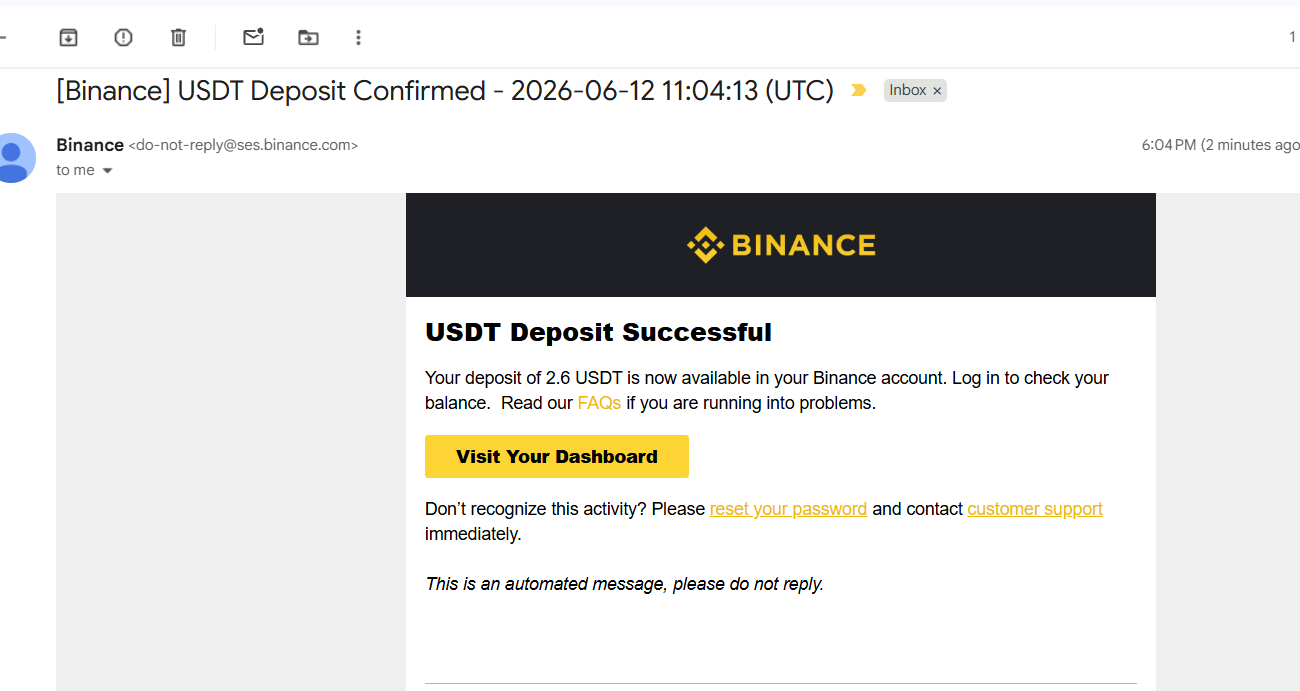Image resolution: width=1300 pixels, height=691 pixels.
Task: Click the Visit Your Dashboard button
Action: click(557, 456)
